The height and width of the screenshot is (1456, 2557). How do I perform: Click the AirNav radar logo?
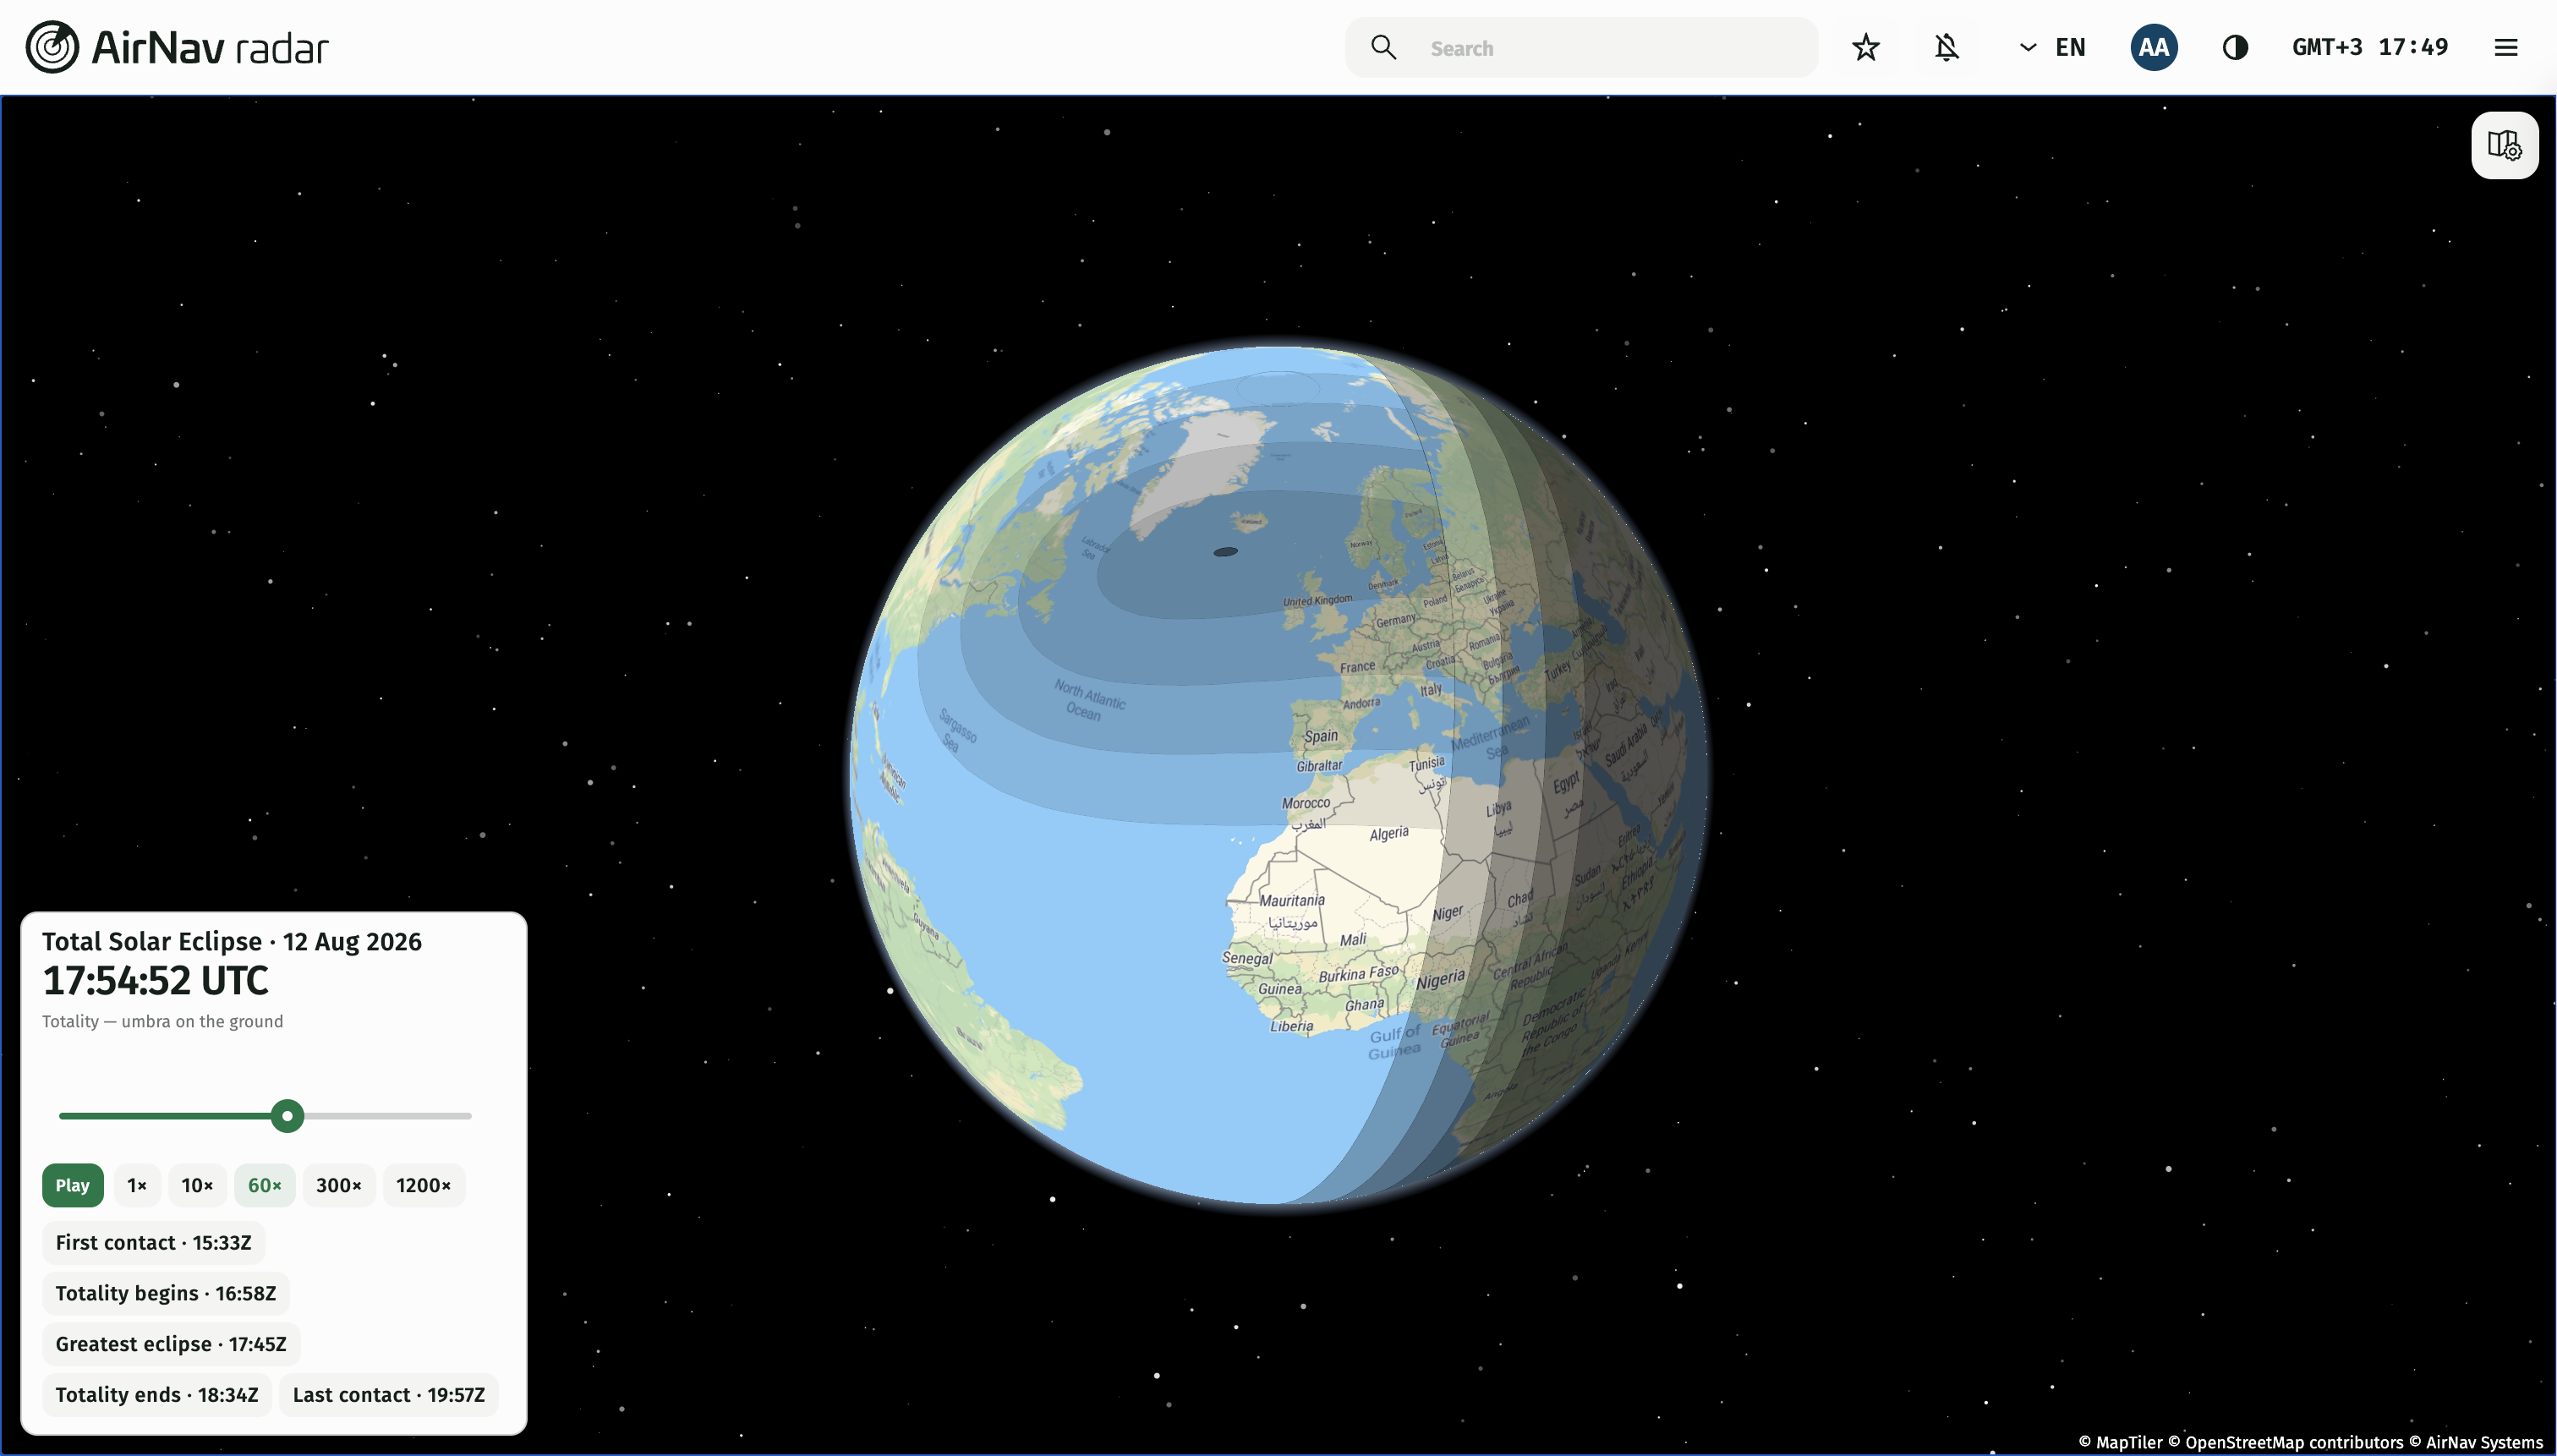coord(177,47)
